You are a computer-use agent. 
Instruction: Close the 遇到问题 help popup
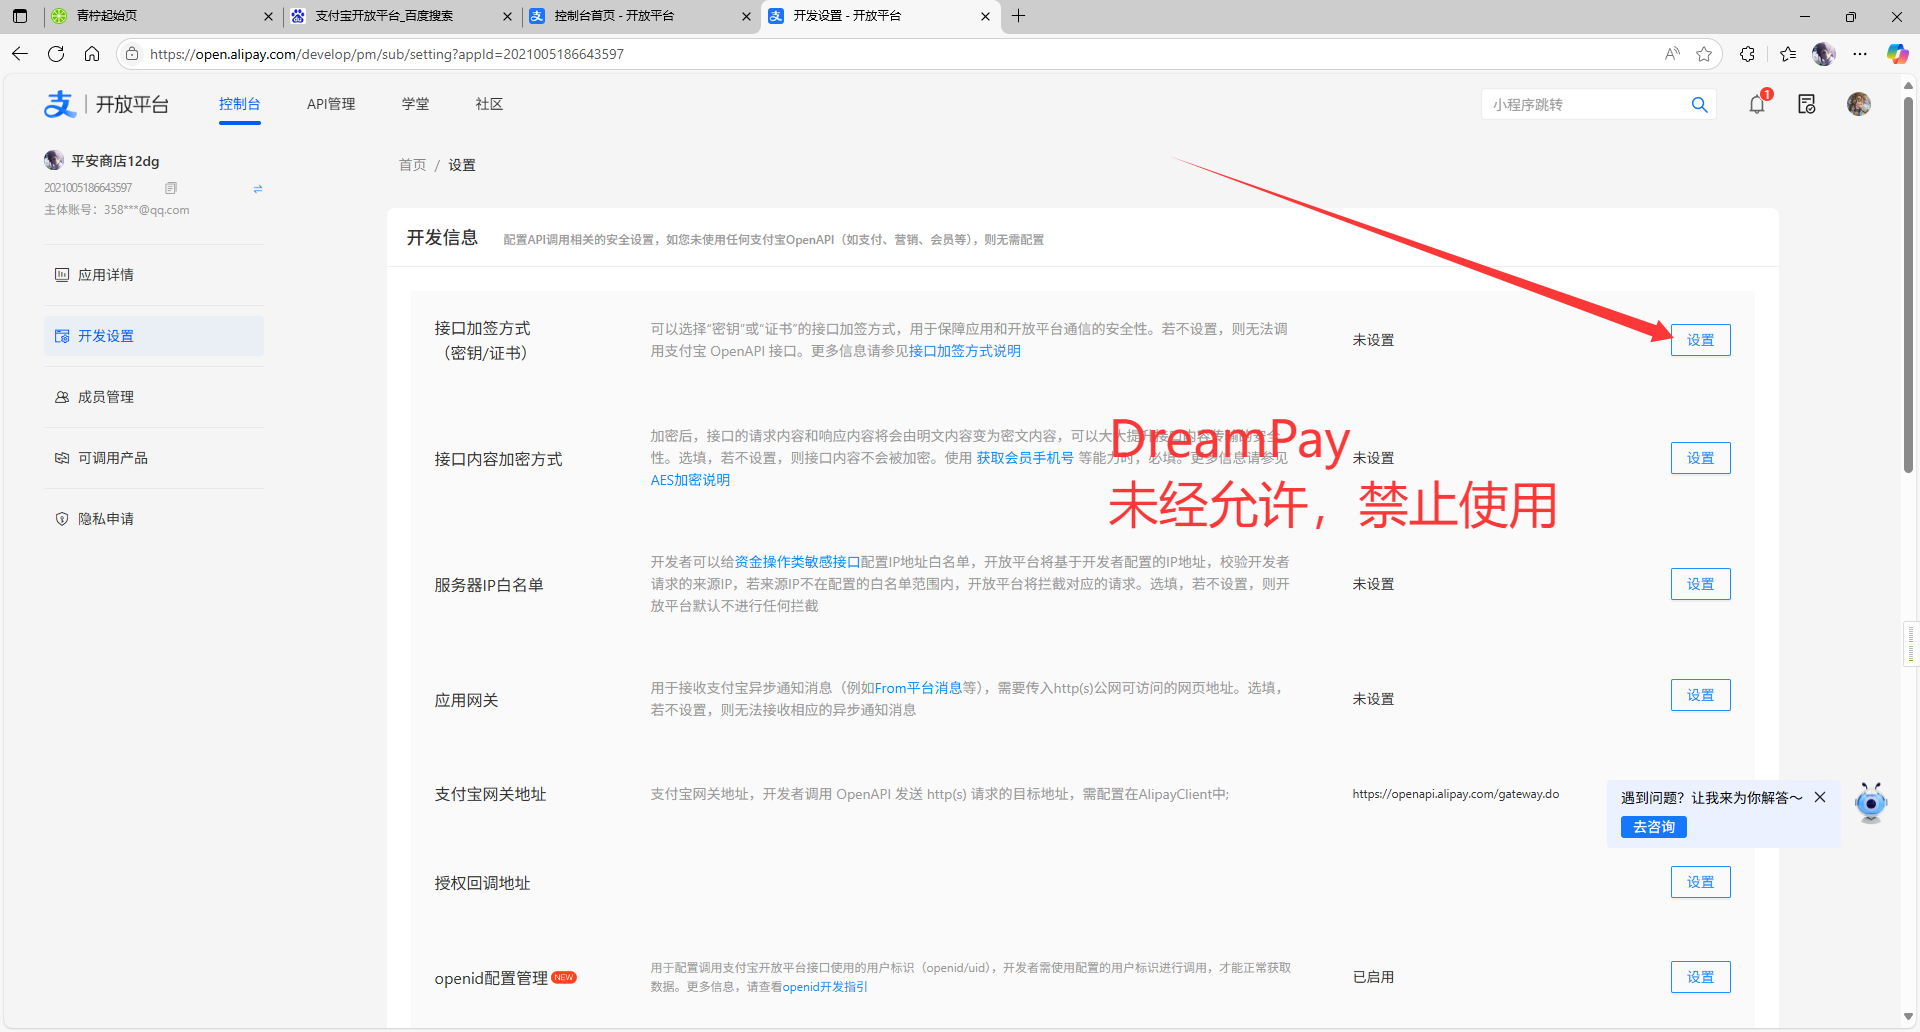(1820, 797)
